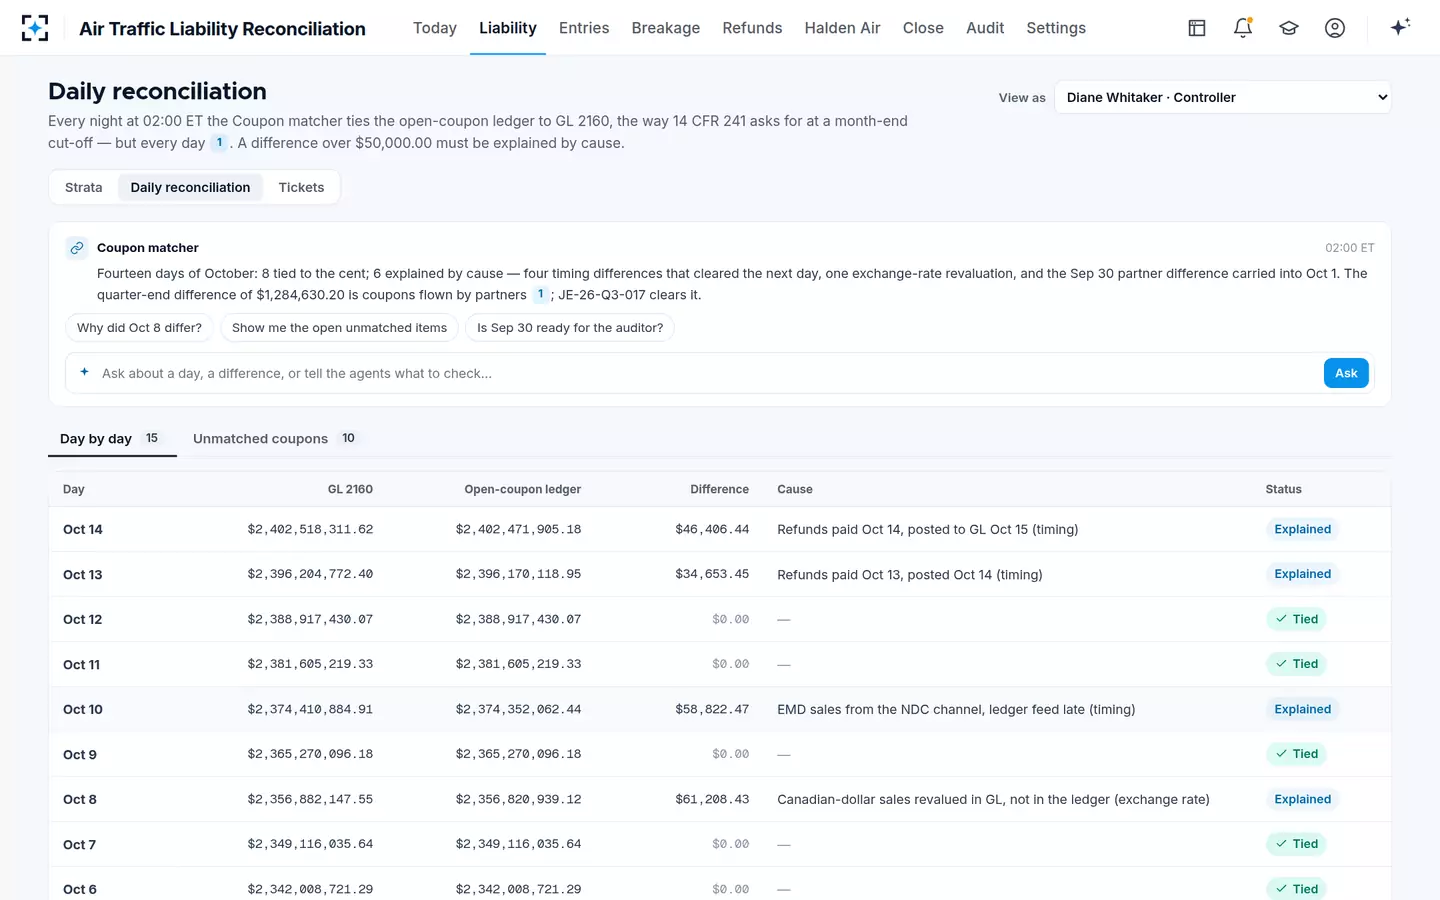Image resolution: width=1440 pixels, height=900 pixels.
Task: Click the Oct 13 Explained status badge
Action: 1302,574
